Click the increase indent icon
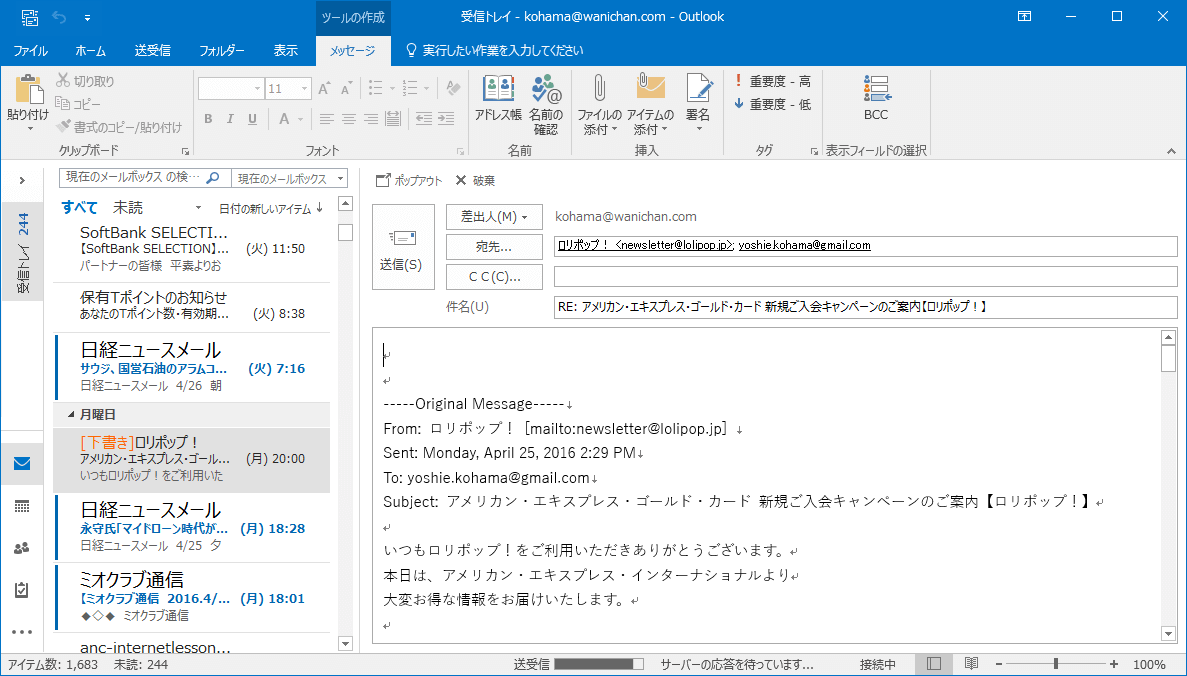The width and height of the screenshot is (1187, 676). pos(446,119)
